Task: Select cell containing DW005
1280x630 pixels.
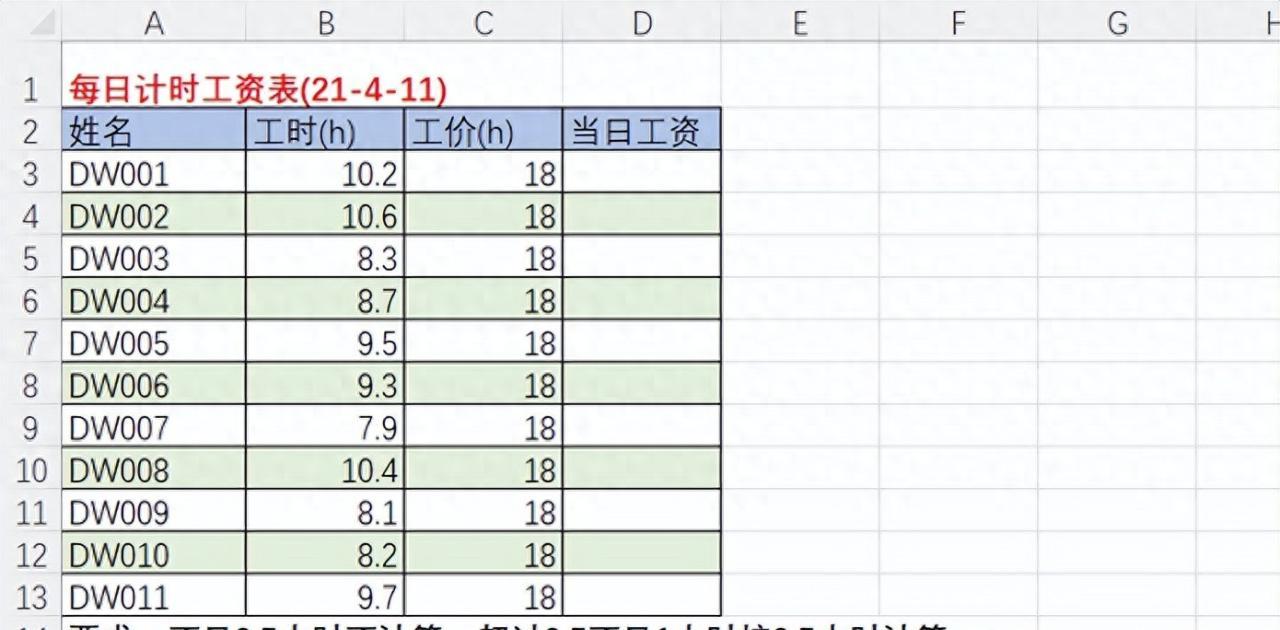Action: click(x=154, y=342)
